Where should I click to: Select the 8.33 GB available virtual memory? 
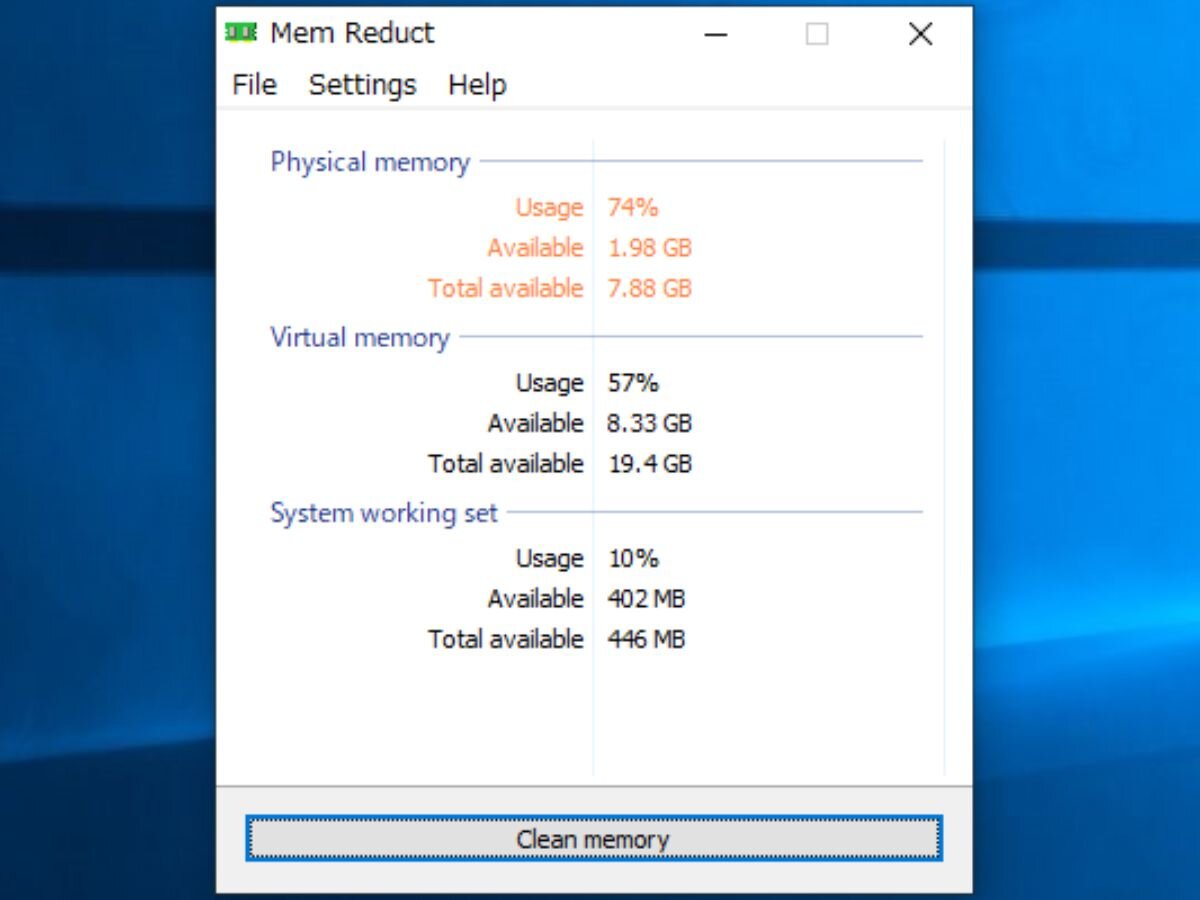point(650,423)
